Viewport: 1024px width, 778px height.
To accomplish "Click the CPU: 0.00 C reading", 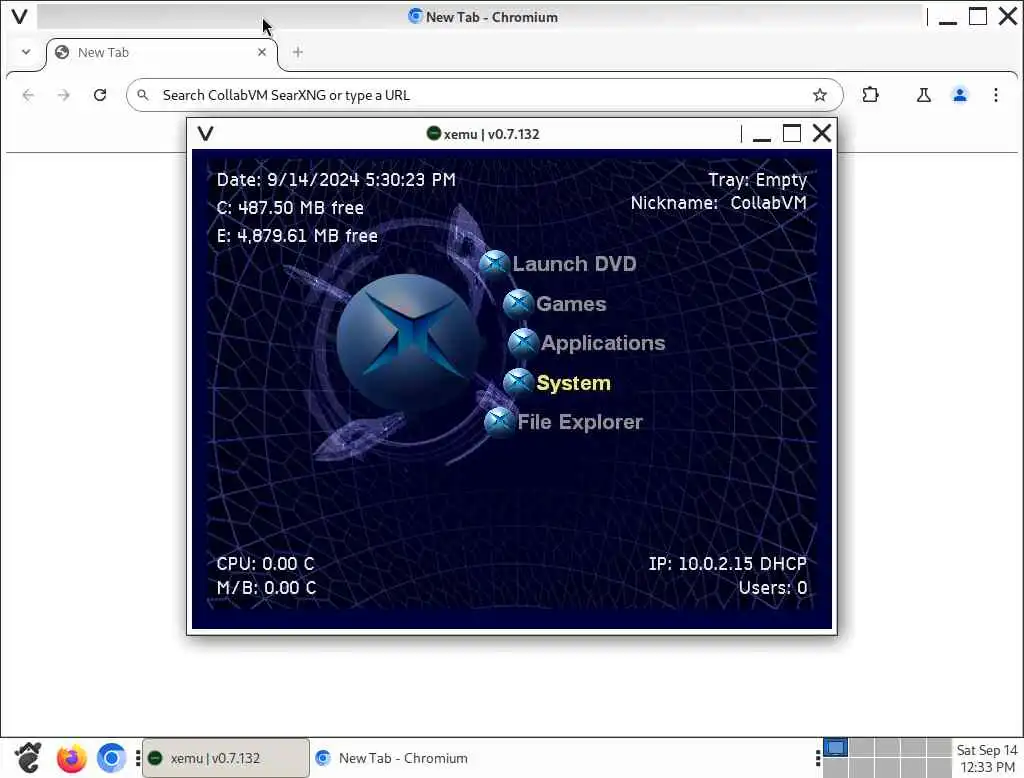I will [265, 564].
